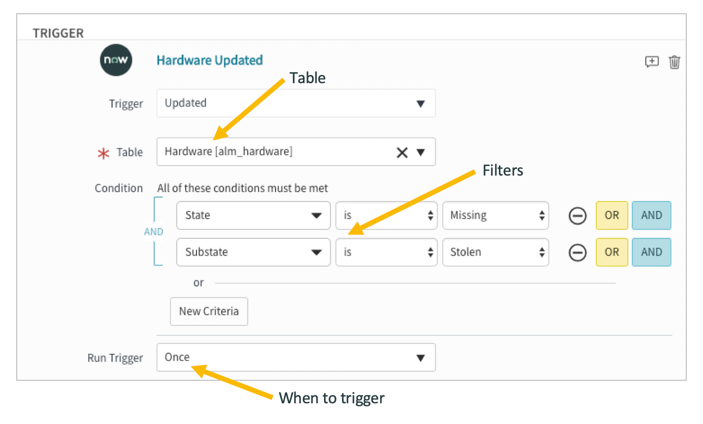Open the Substate field dropdown

(x=253, y=252)
